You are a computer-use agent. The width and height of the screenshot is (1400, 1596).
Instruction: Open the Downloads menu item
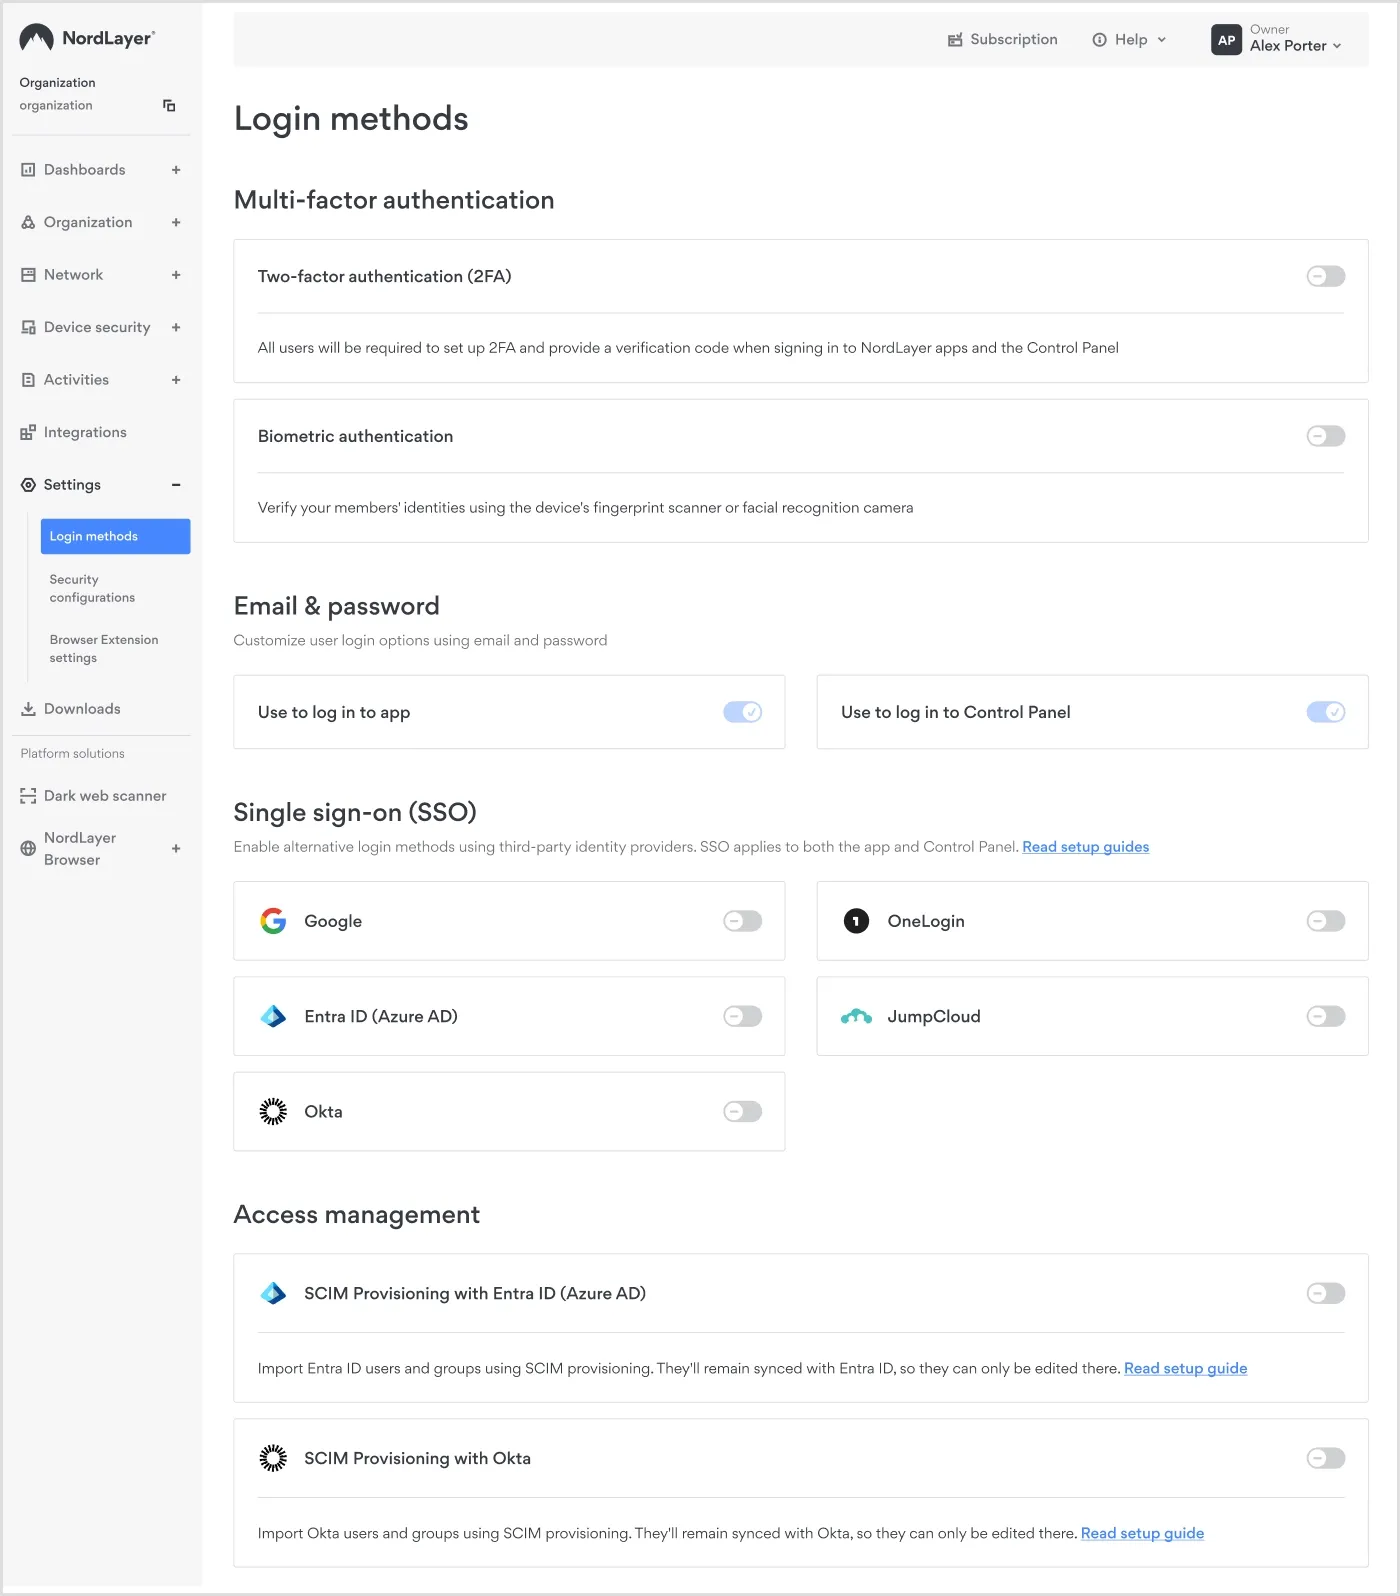point(82,709)
